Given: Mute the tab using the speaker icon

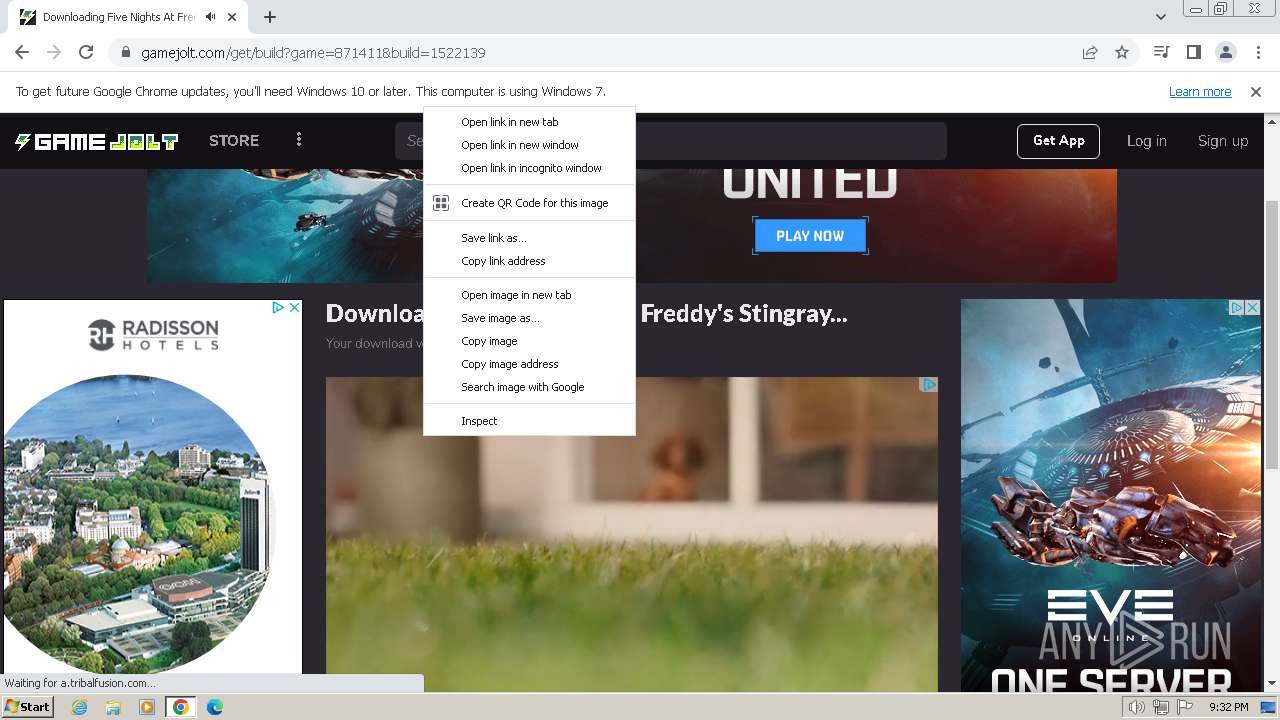Looking at the screenshot, I should (x=210, y=17).
